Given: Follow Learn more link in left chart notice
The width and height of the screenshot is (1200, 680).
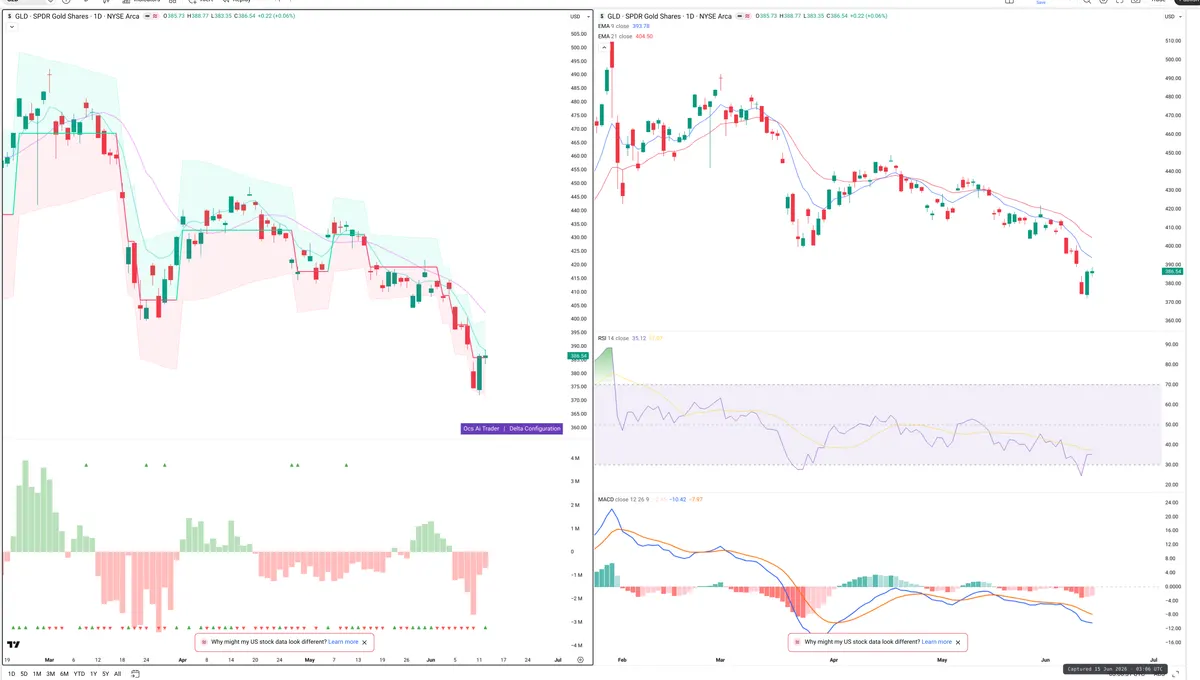Looking at the screenshot, I should 343,642.
